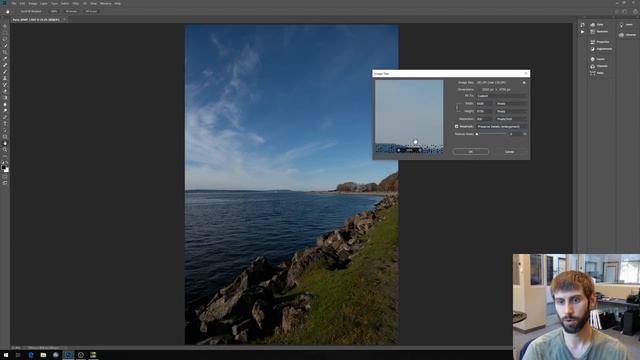Toggle the Resample checkbox
The height and width of the screenshot is (360, 640).
pyautogui.click(x=456, y=127)
